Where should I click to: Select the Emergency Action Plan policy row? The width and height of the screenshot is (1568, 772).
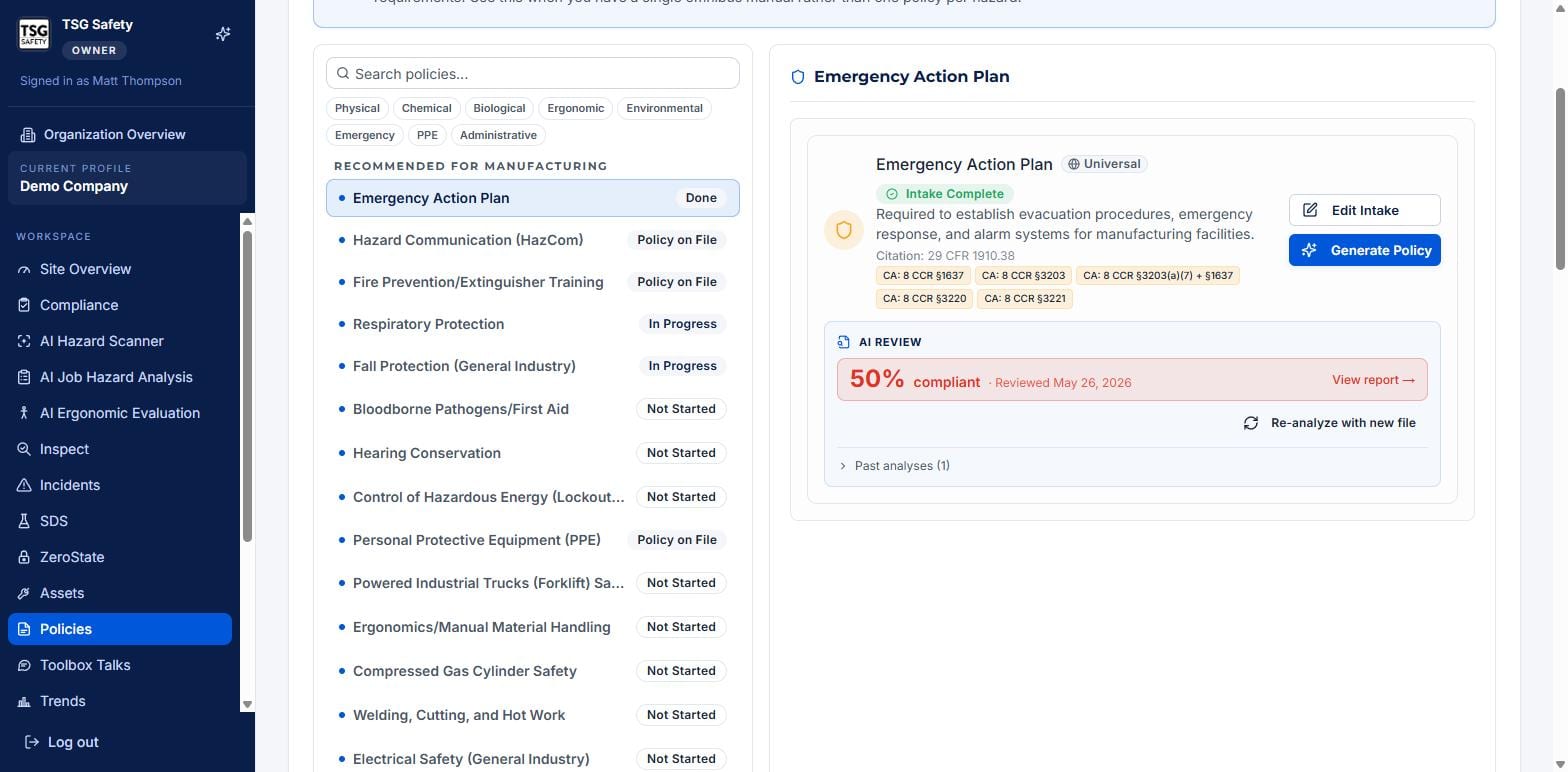click(x=533, y=198)
